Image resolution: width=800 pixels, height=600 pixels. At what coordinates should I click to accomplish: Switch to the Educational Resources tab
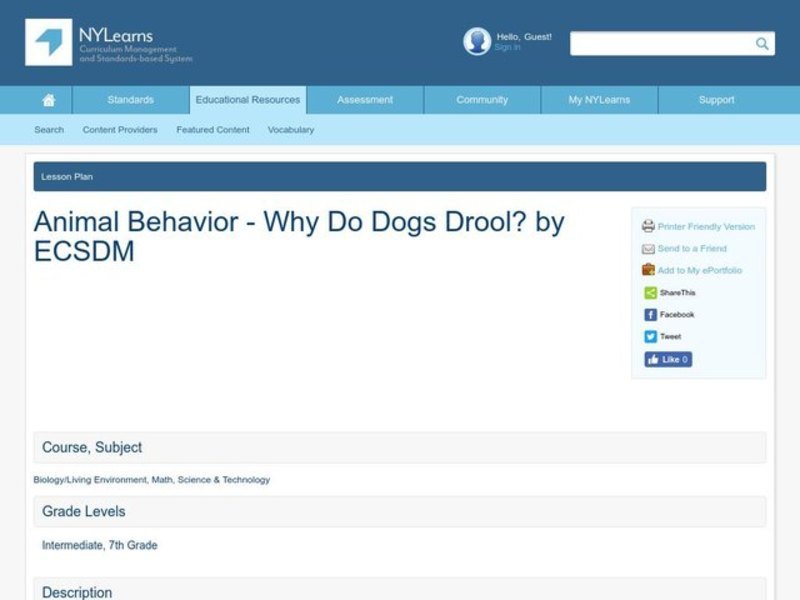coord(247,100)
